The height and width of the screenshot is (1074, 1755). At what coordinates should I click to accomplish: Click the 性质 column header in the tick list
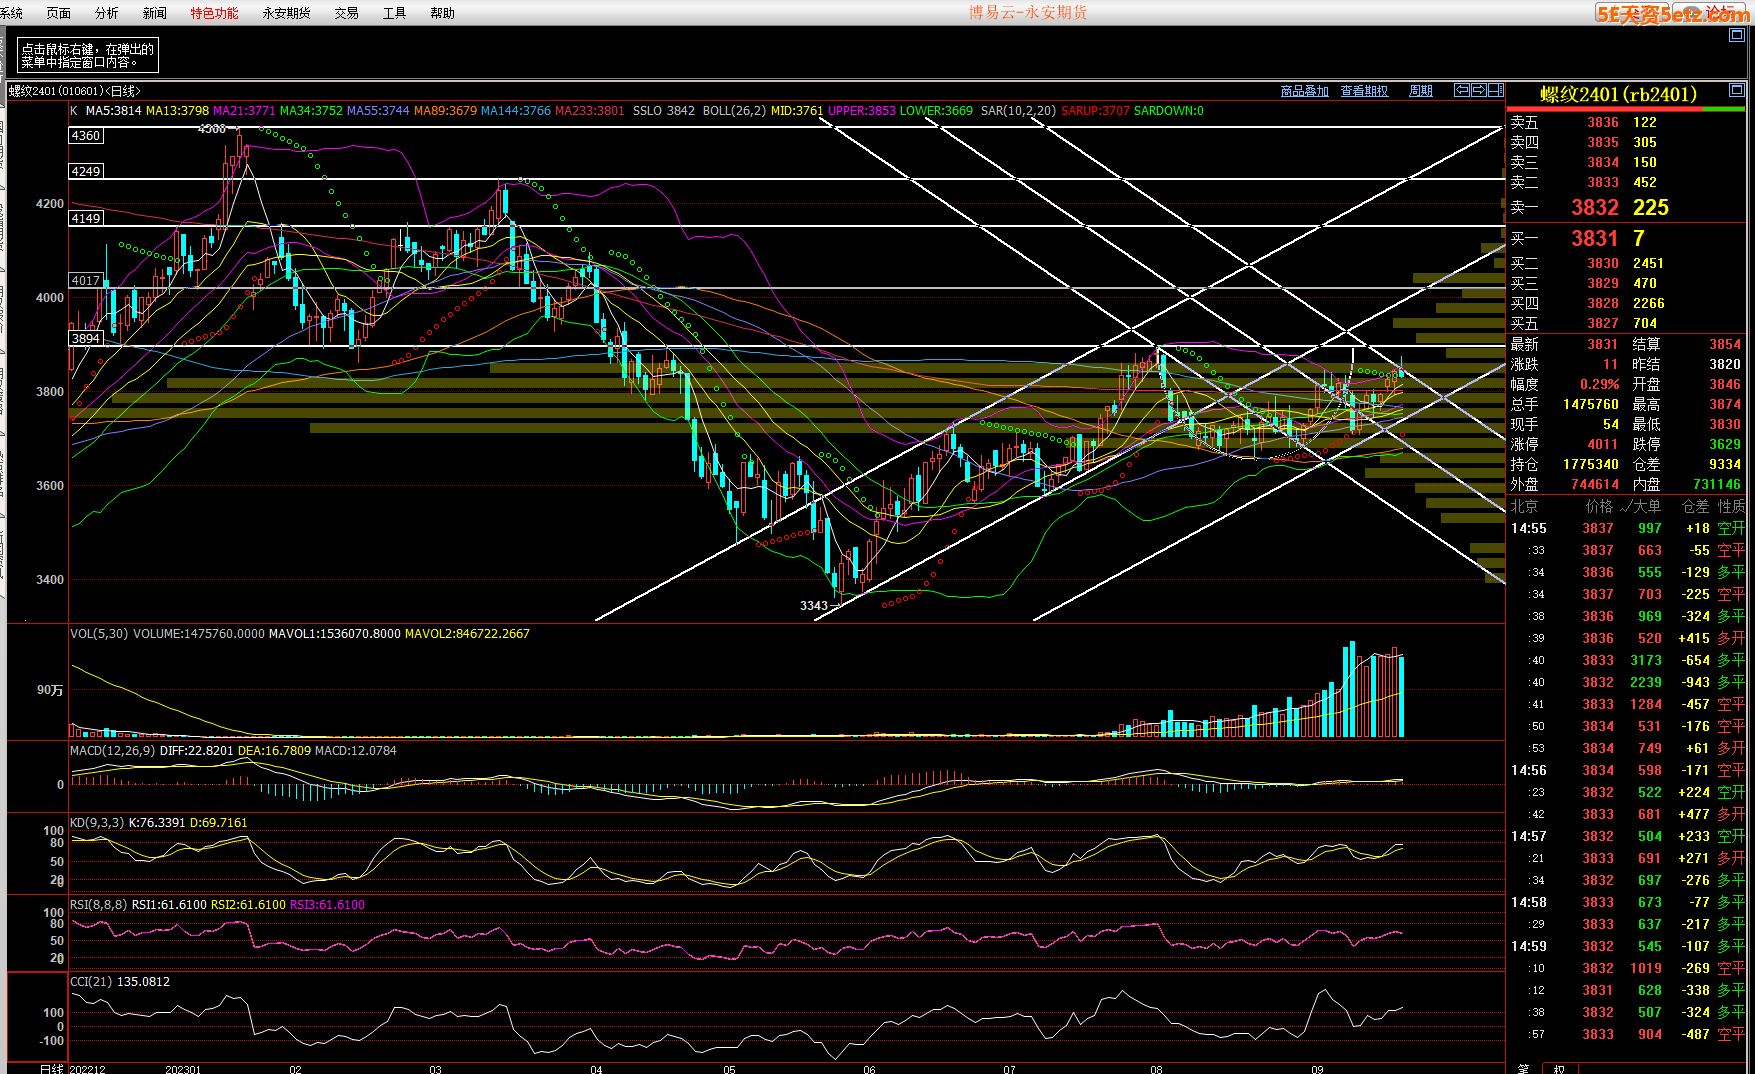(x=1732, y=507)
